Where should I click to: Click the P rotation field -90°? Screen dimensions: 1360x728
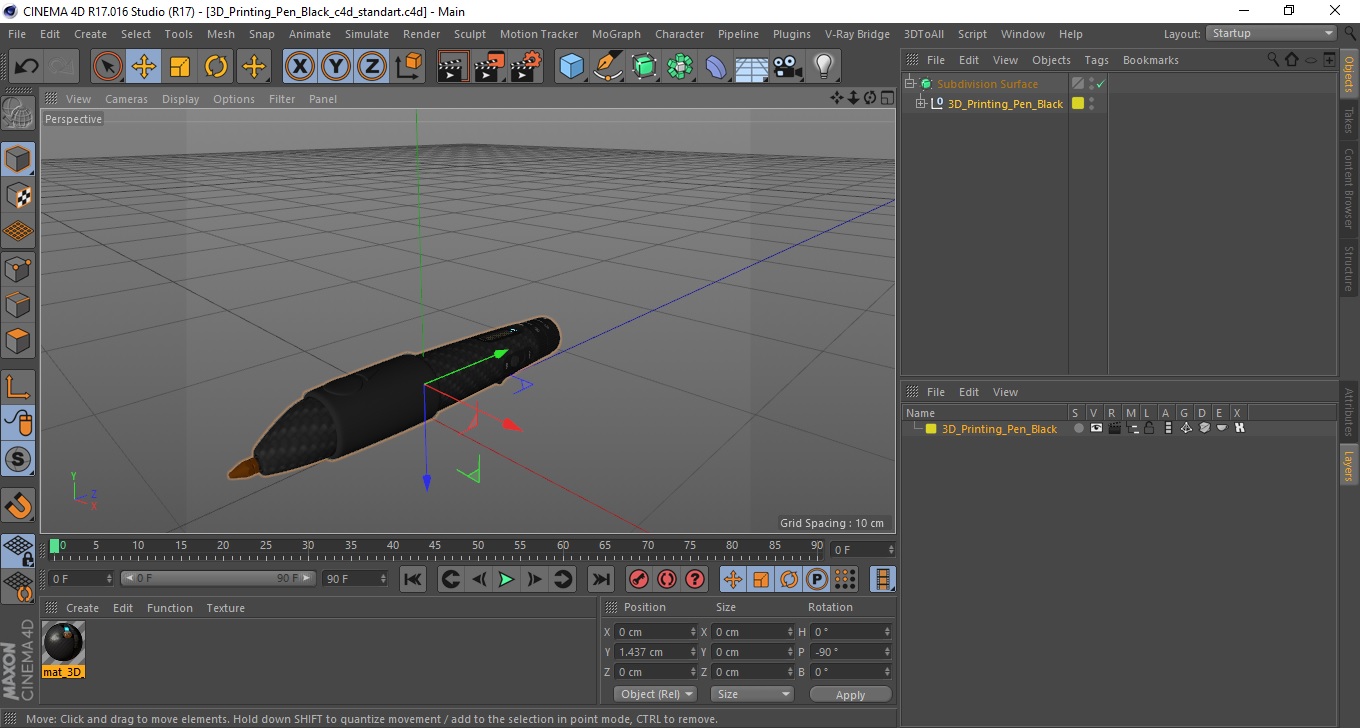coord(851,652)
